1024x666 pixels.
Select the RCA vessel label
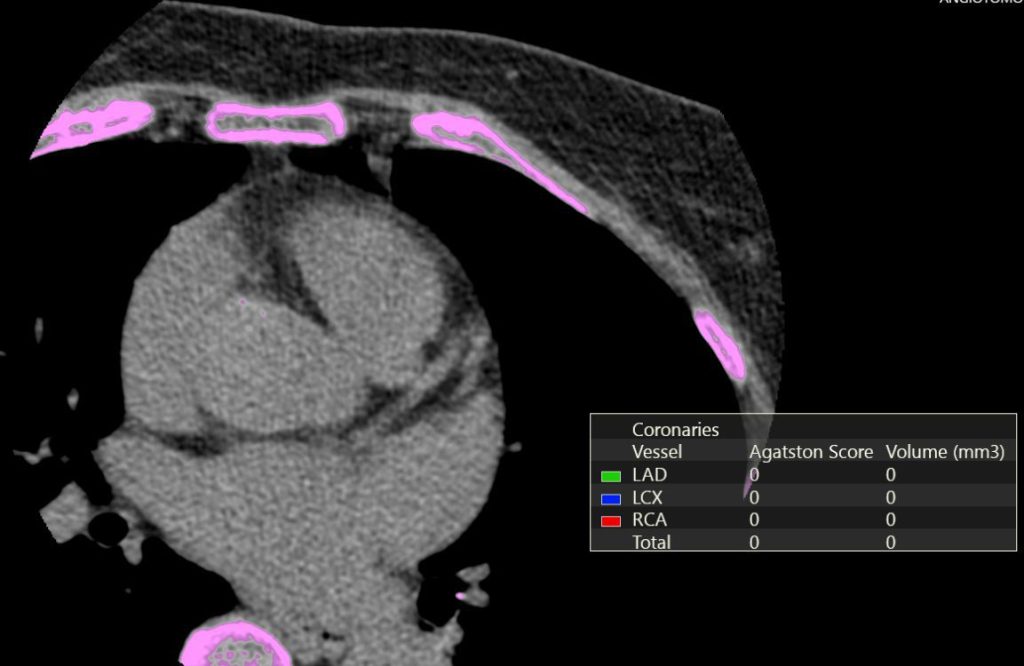[649, 520]
